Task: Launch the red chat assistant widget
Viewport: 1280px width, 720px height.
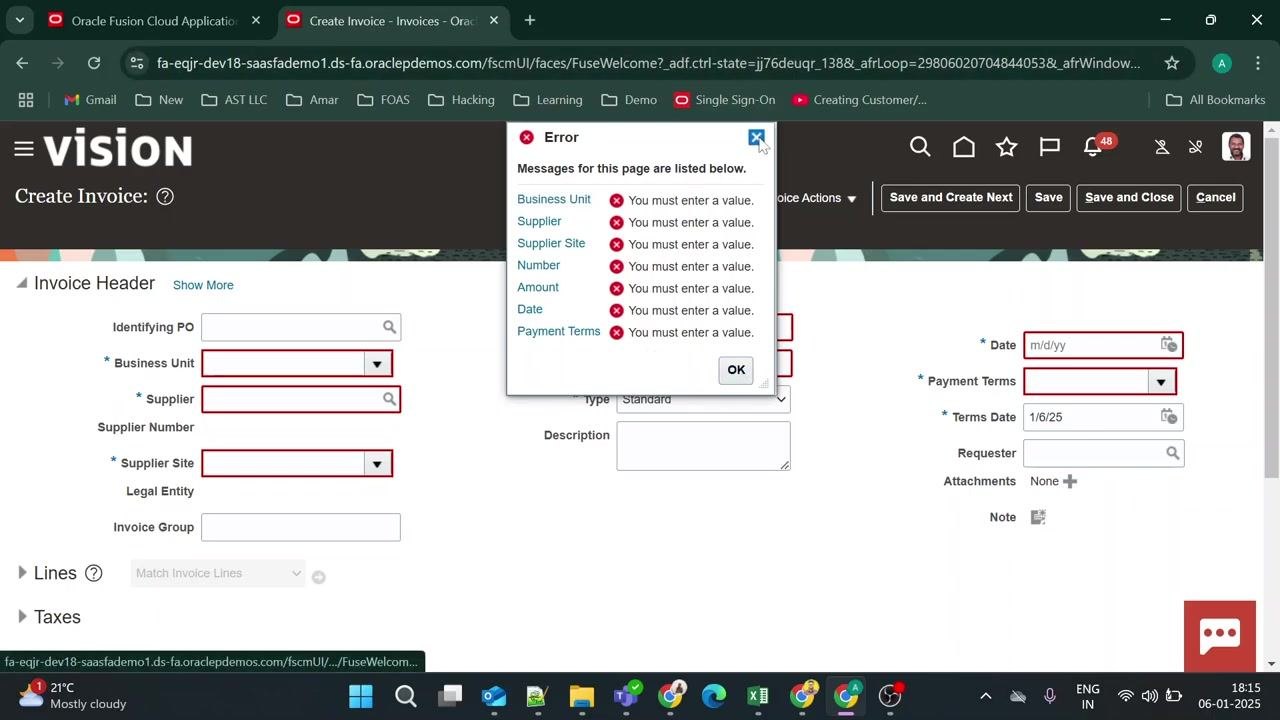Action: click(1220, 635)
